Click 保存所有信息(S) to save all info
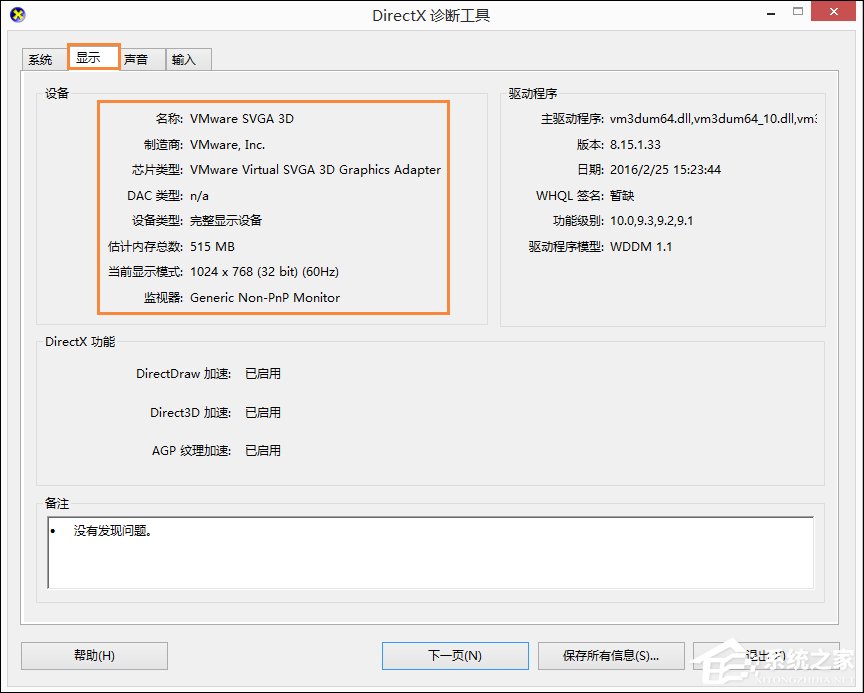The width and height of the screenshot is (864, 693). coord(611,655)
